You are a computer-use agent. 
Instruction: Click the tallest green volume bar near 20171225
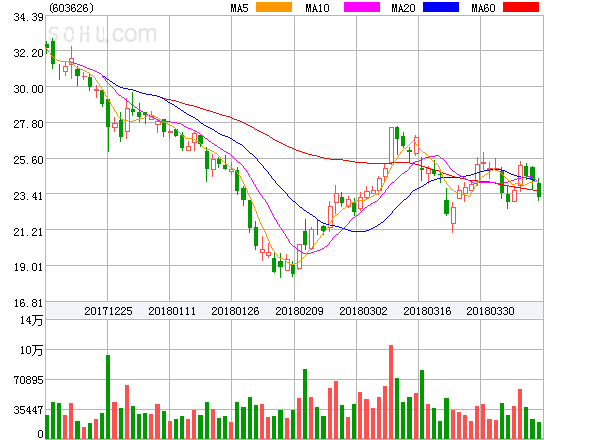click(x=108, y=397)
